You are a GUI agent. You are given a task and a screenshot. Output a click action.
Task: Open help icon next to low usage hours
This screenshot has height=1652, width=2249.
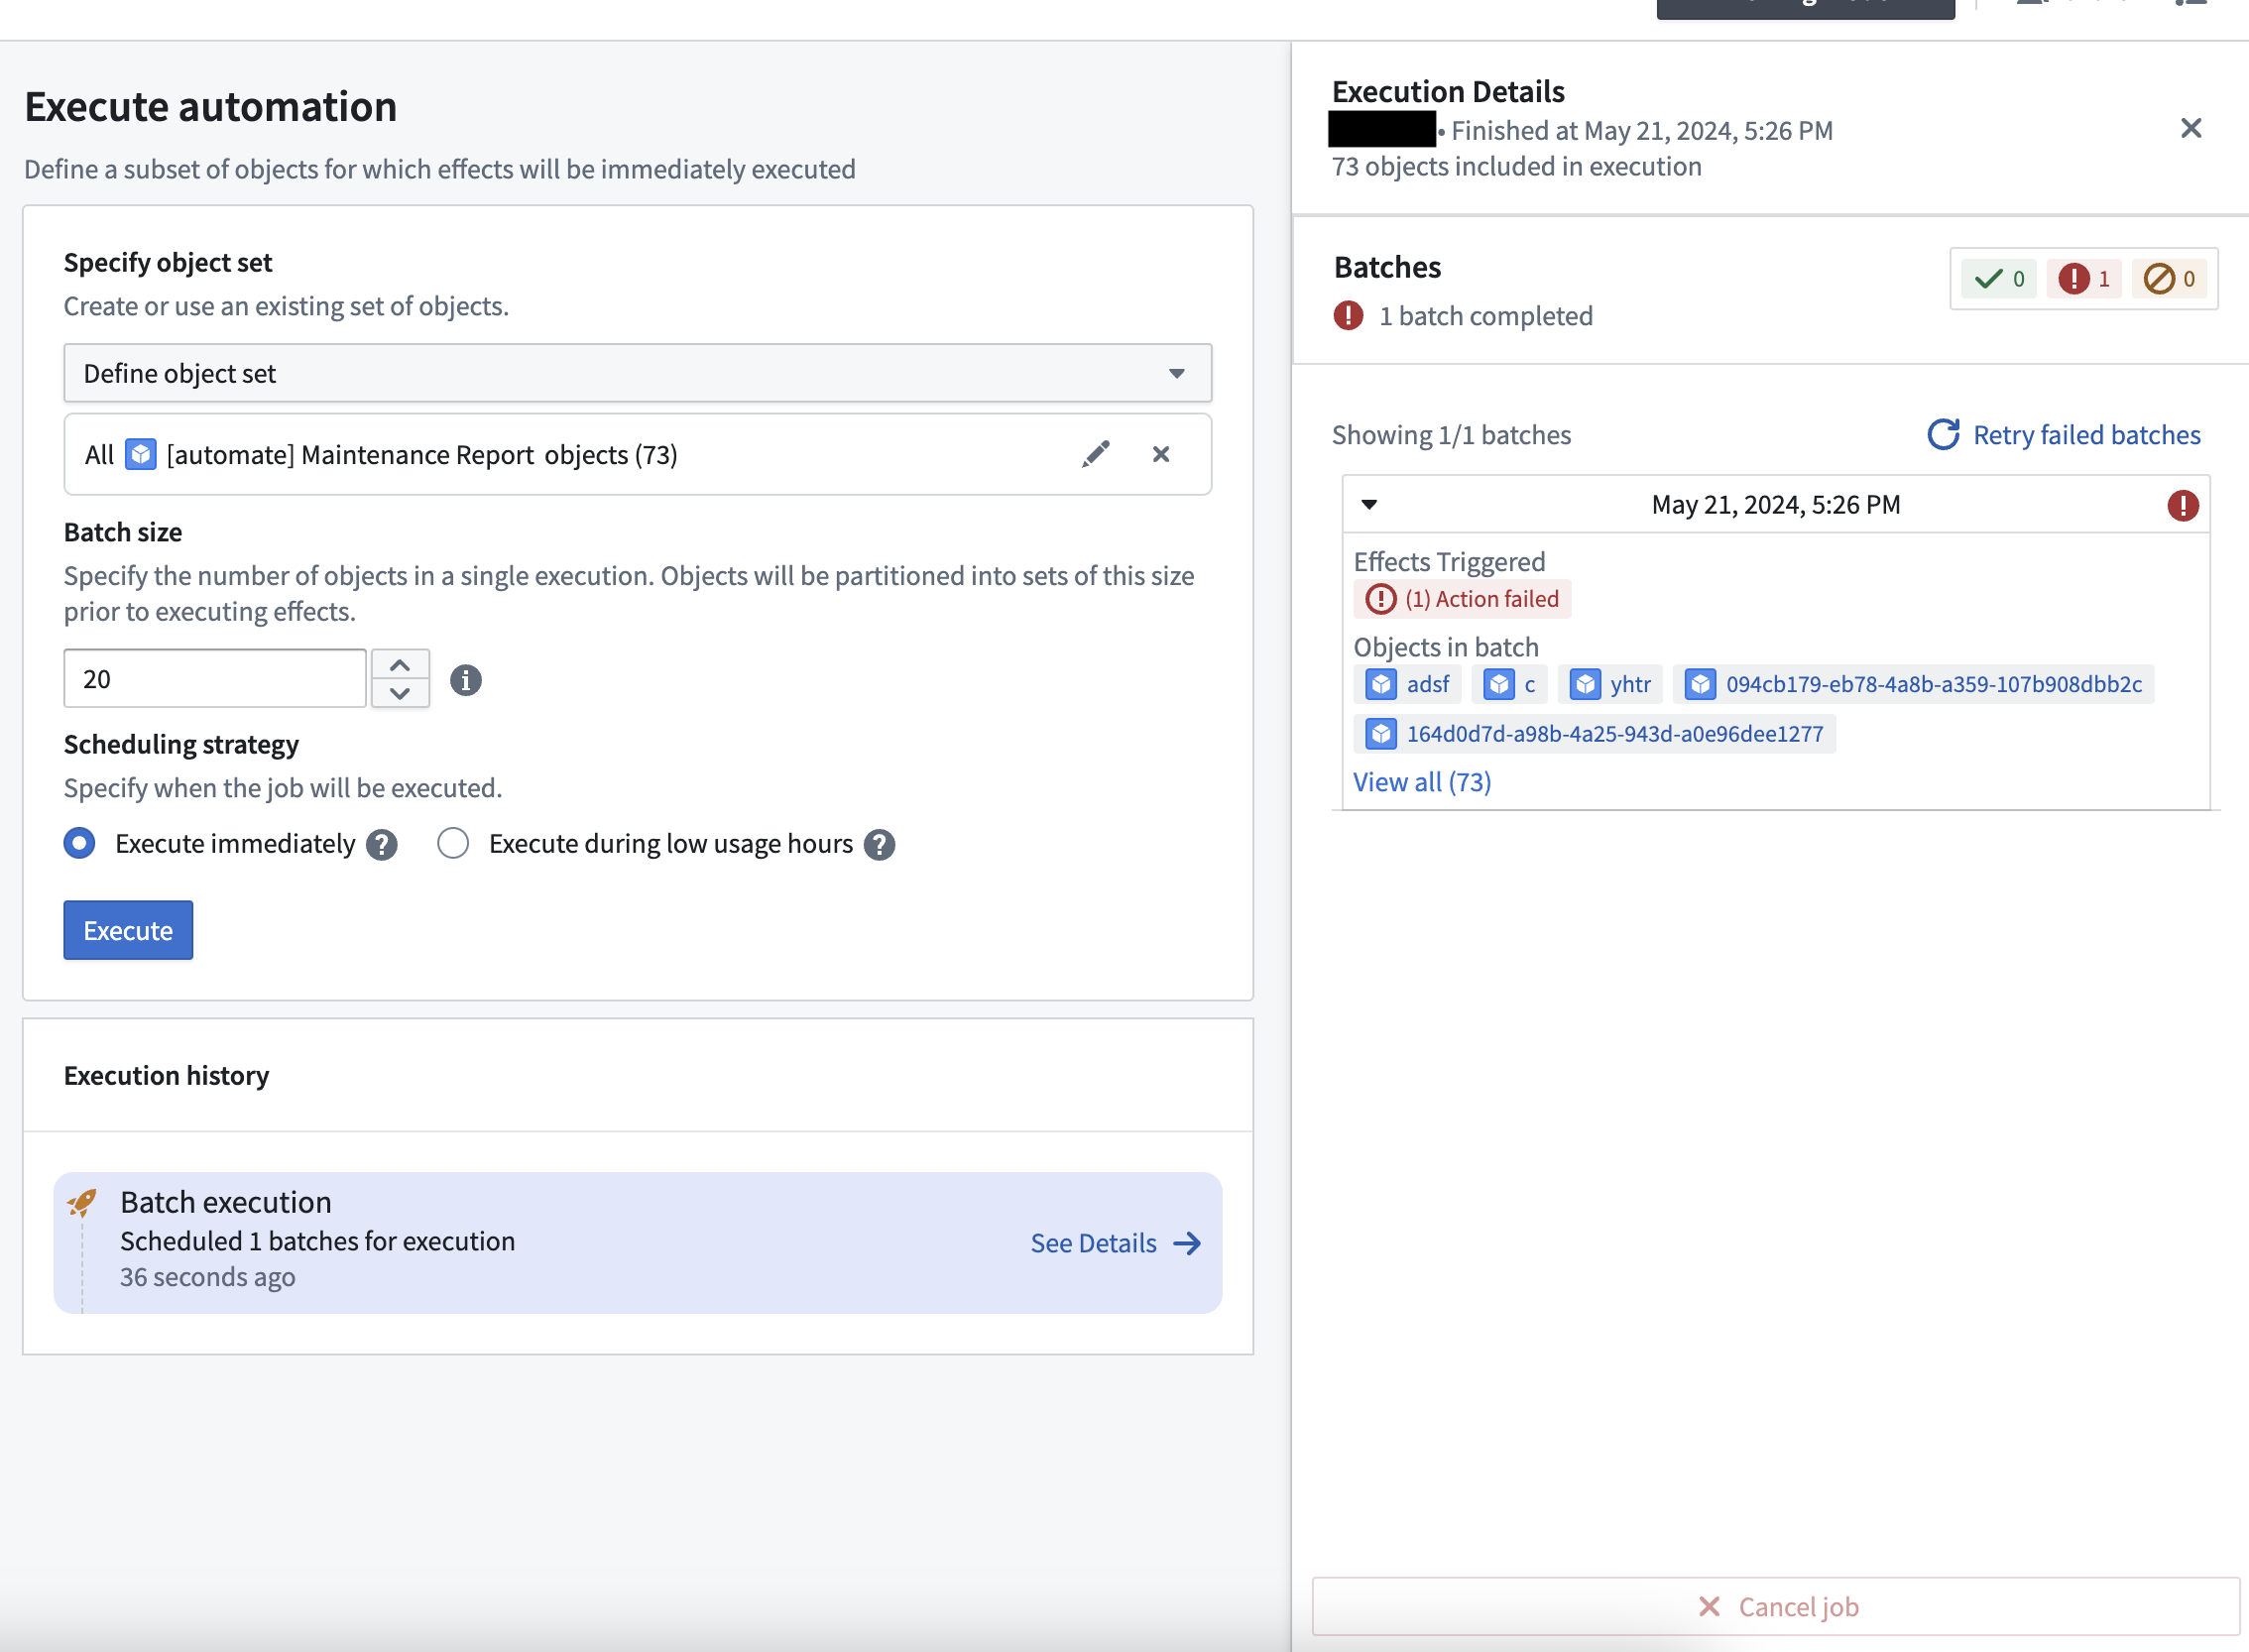pyautogui.click(x=879, y=845)
